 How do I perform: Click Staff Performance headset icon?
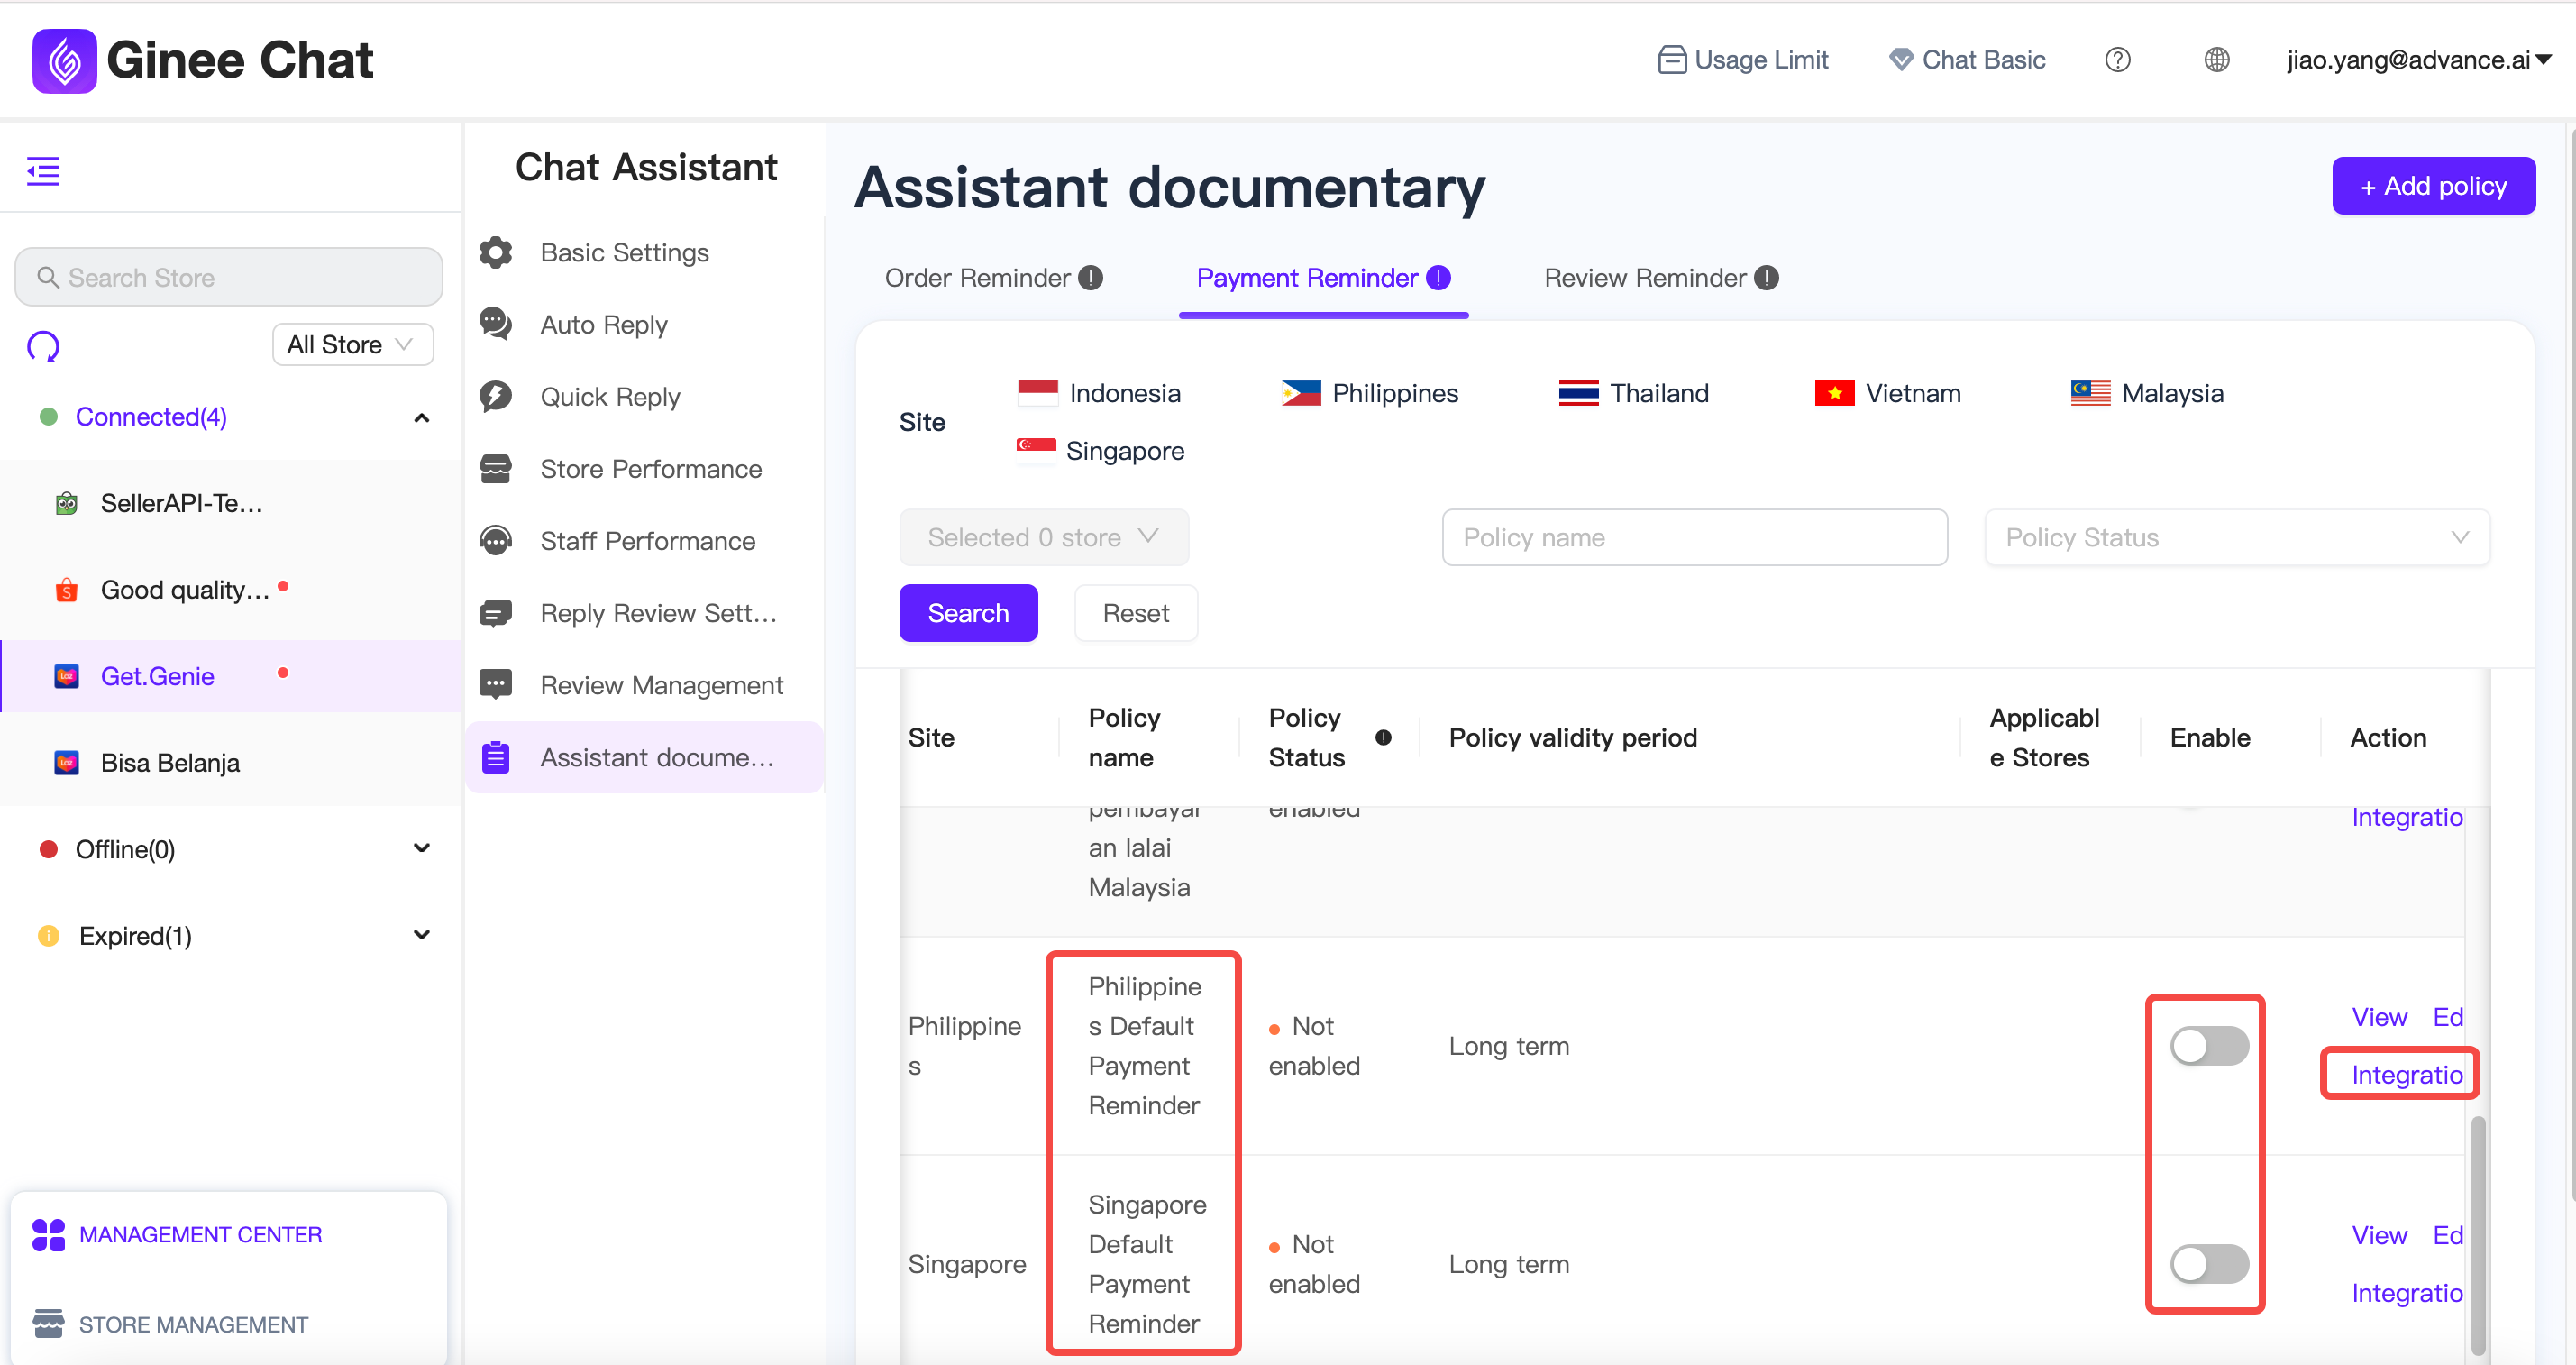[496, 540]
